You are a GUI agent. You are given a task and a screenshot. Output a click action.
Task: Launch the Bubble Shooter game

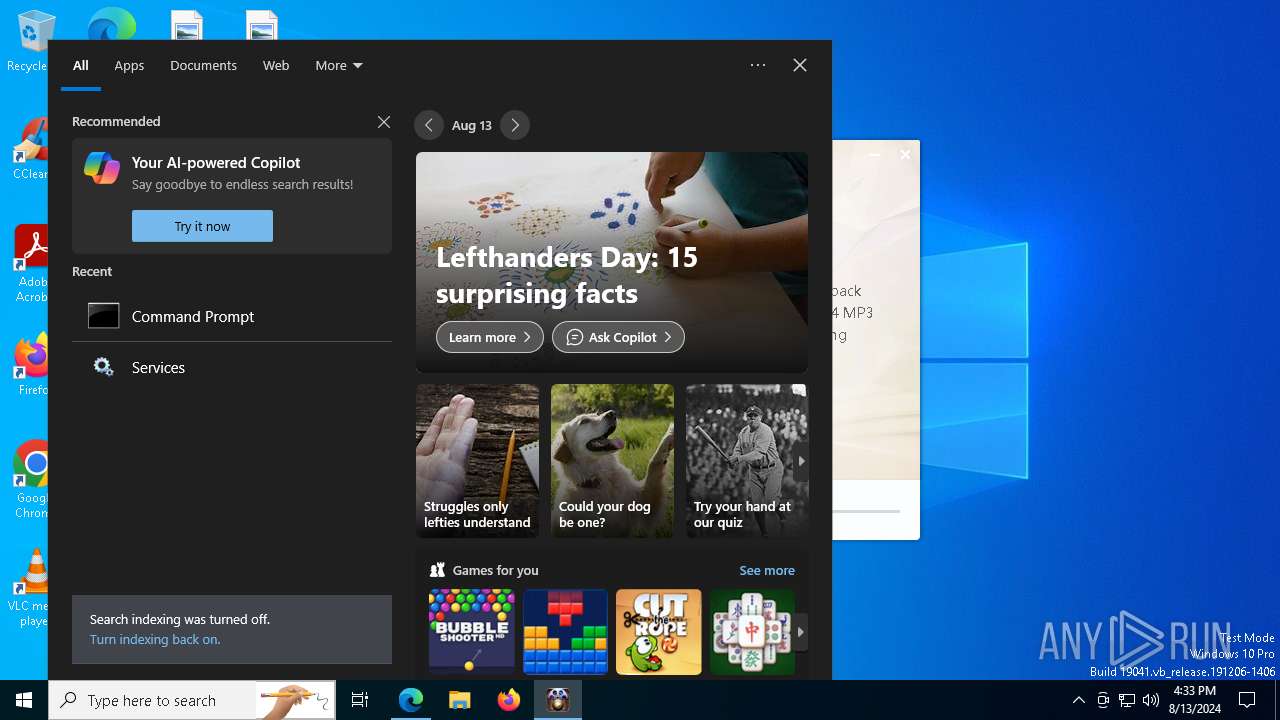472,632
